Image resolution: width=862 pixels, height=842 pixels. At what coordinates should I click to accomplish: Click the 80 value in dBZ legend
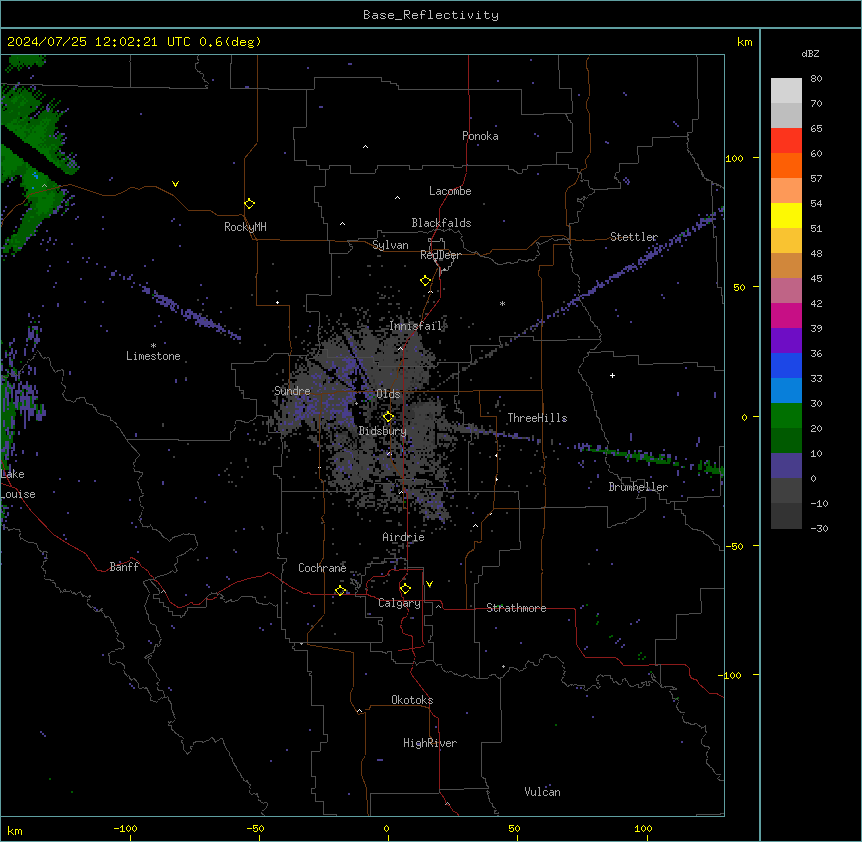tap(816, 79)
